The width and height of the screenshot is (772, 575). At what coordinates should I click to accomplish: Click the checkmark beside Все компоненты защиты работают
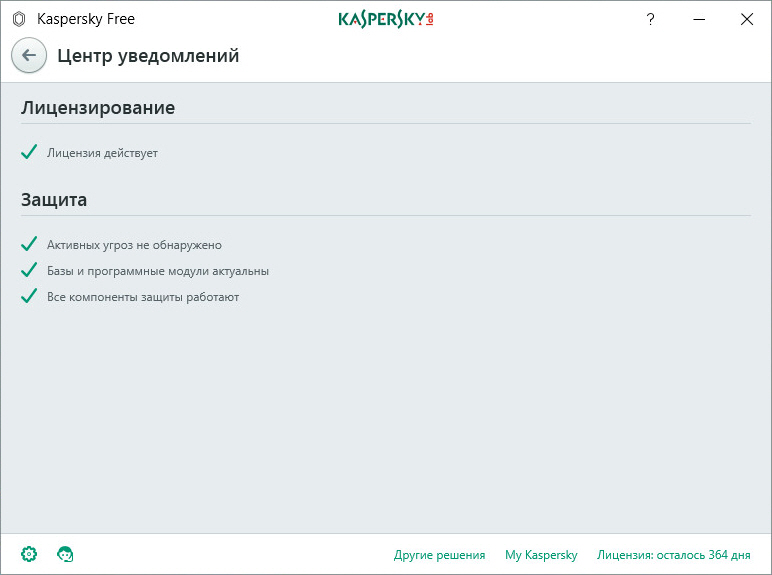(x=29, y=296)
